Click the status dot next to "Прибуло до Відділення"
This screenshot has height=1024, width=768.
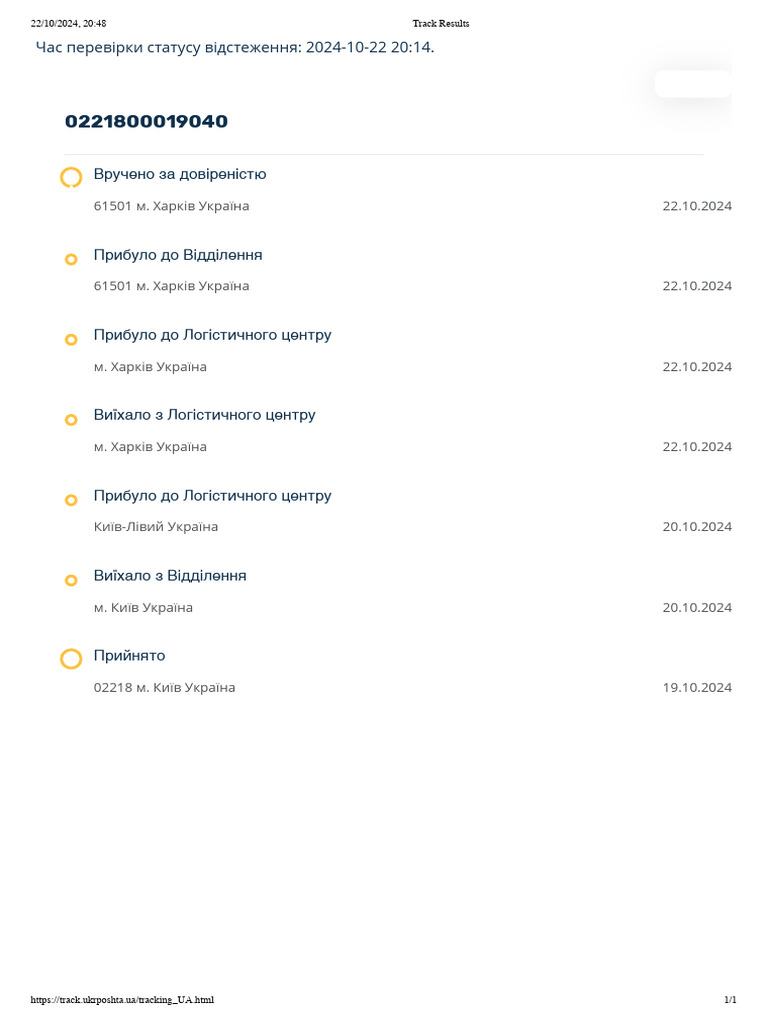click(x=71, y=259)
